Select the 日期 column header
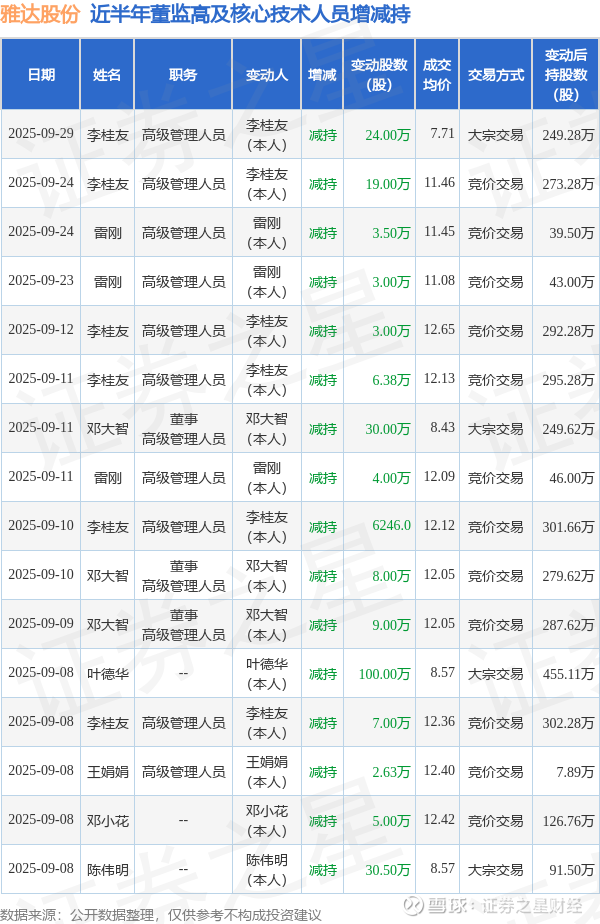Screen dimensions: 600x924 [41, 75]
